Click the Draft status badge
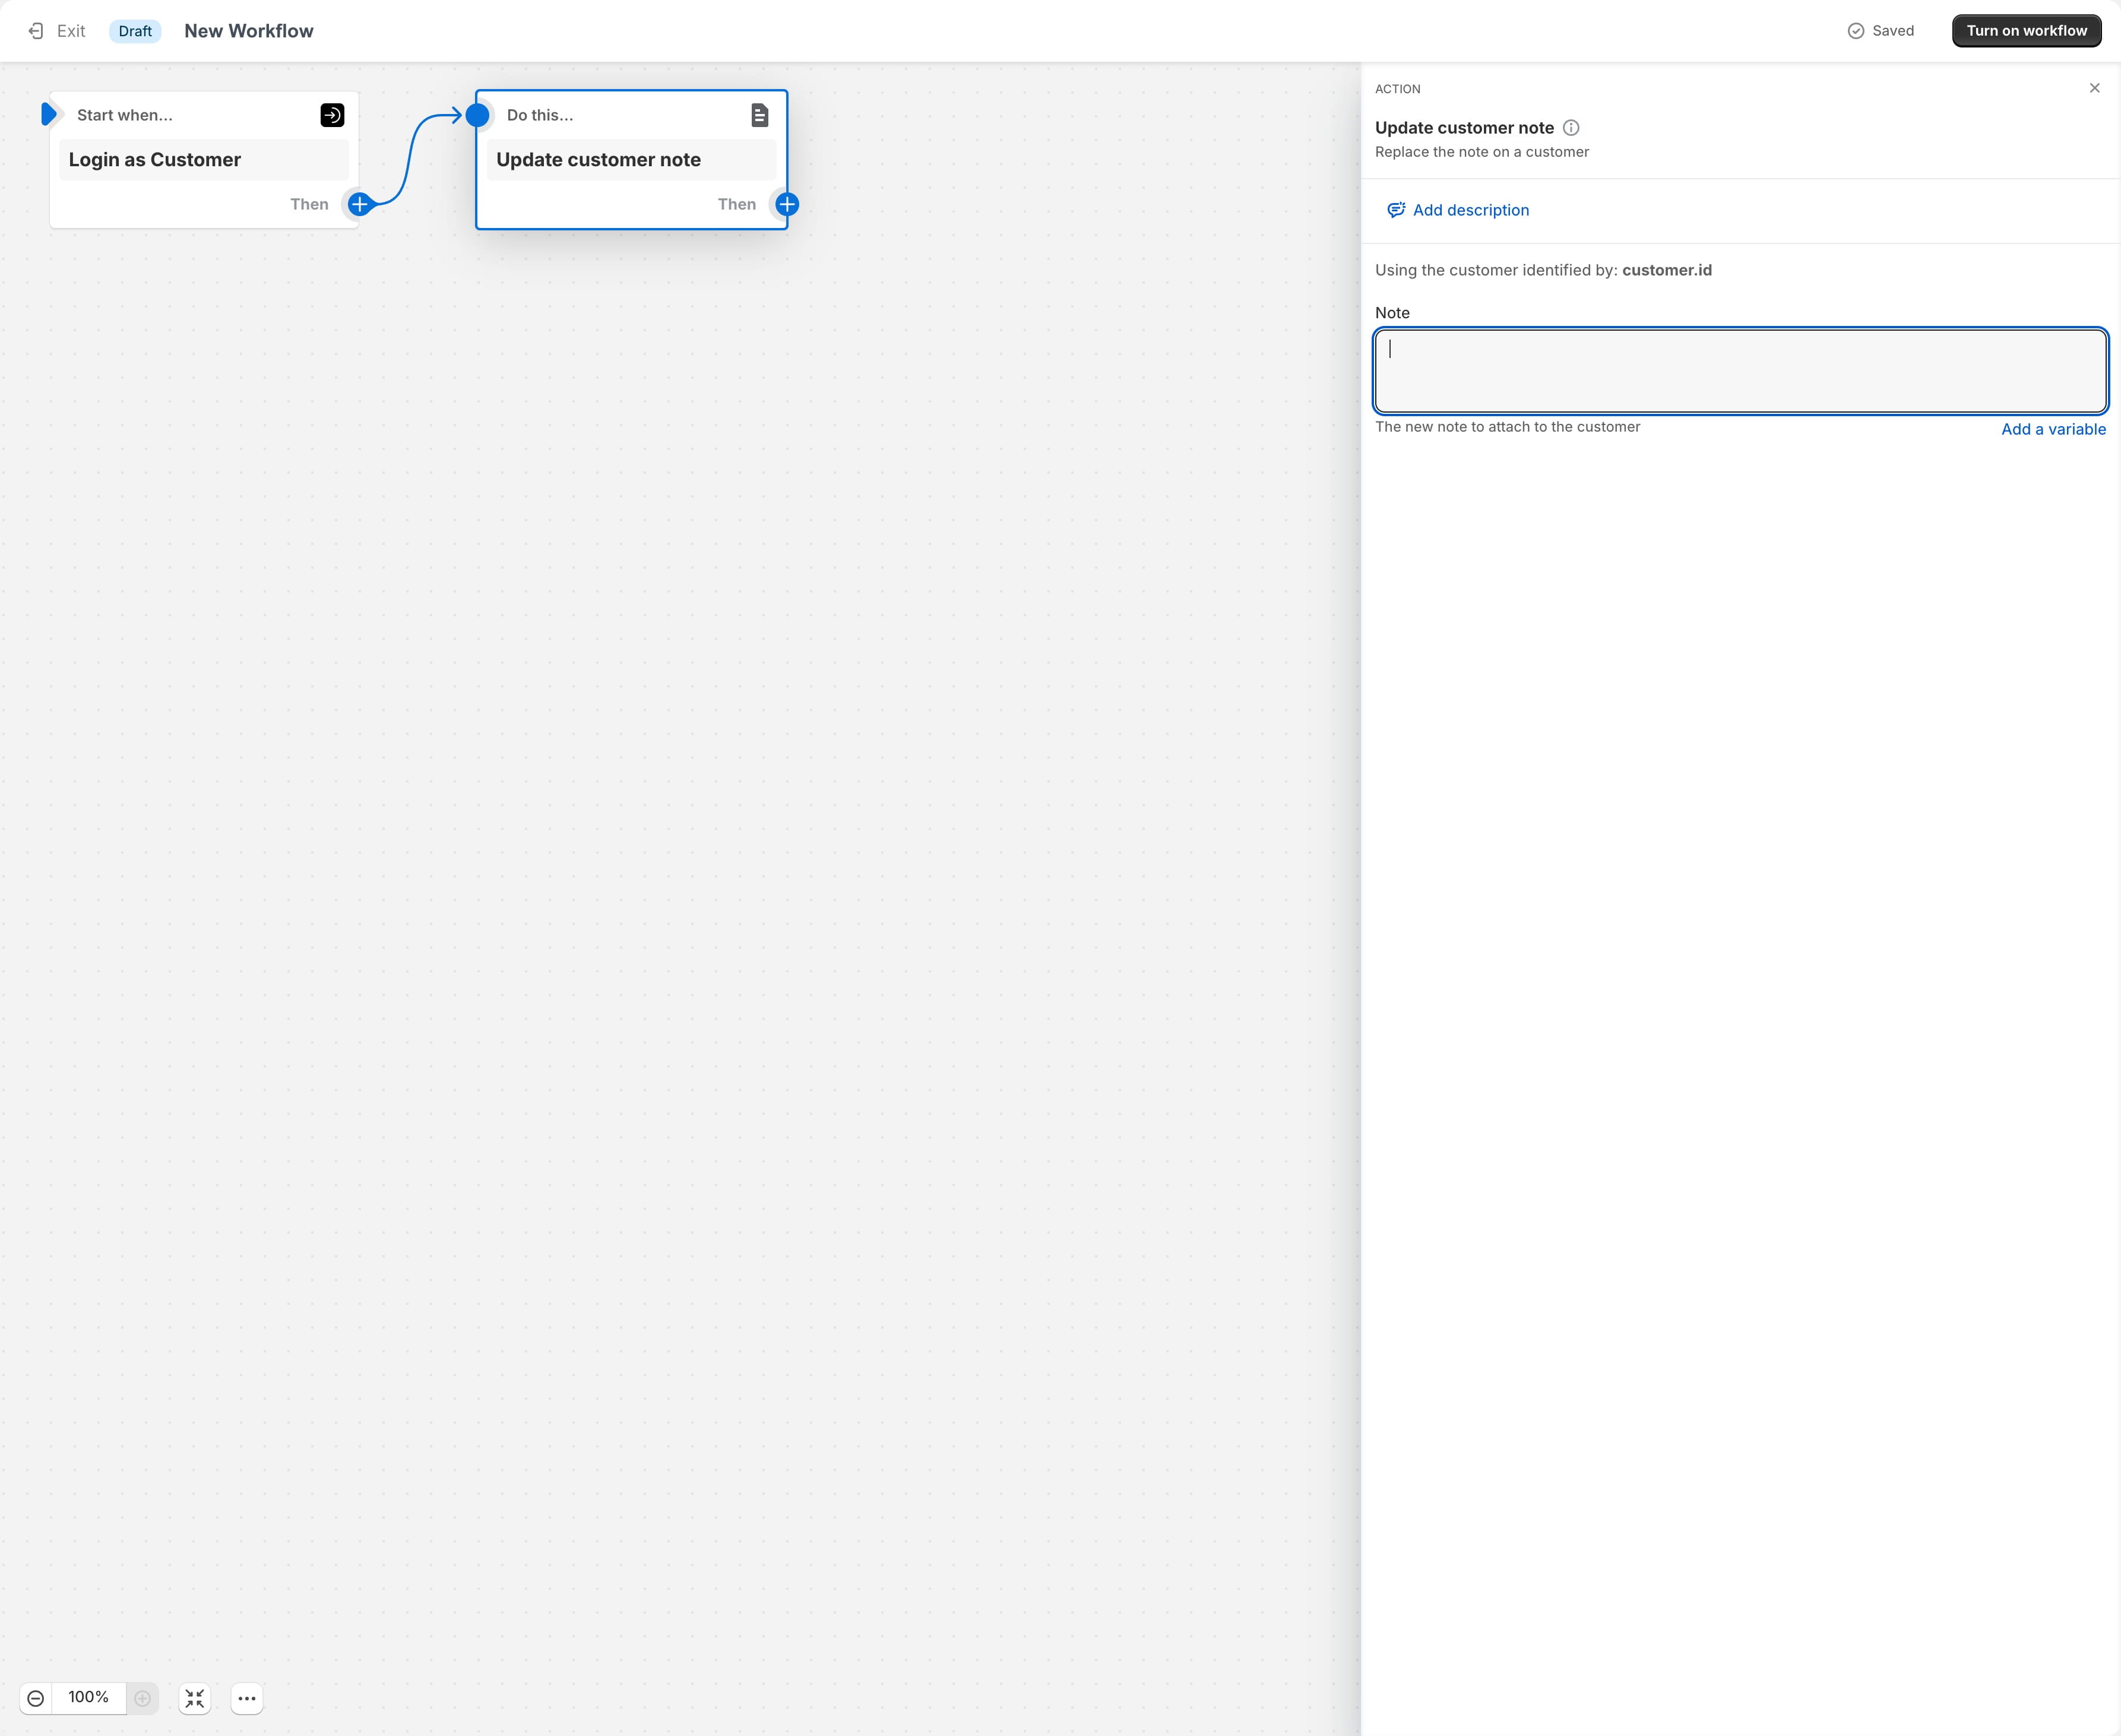Image resolution: width=2121 pixels, height=1736 pixels. (135, 30)
